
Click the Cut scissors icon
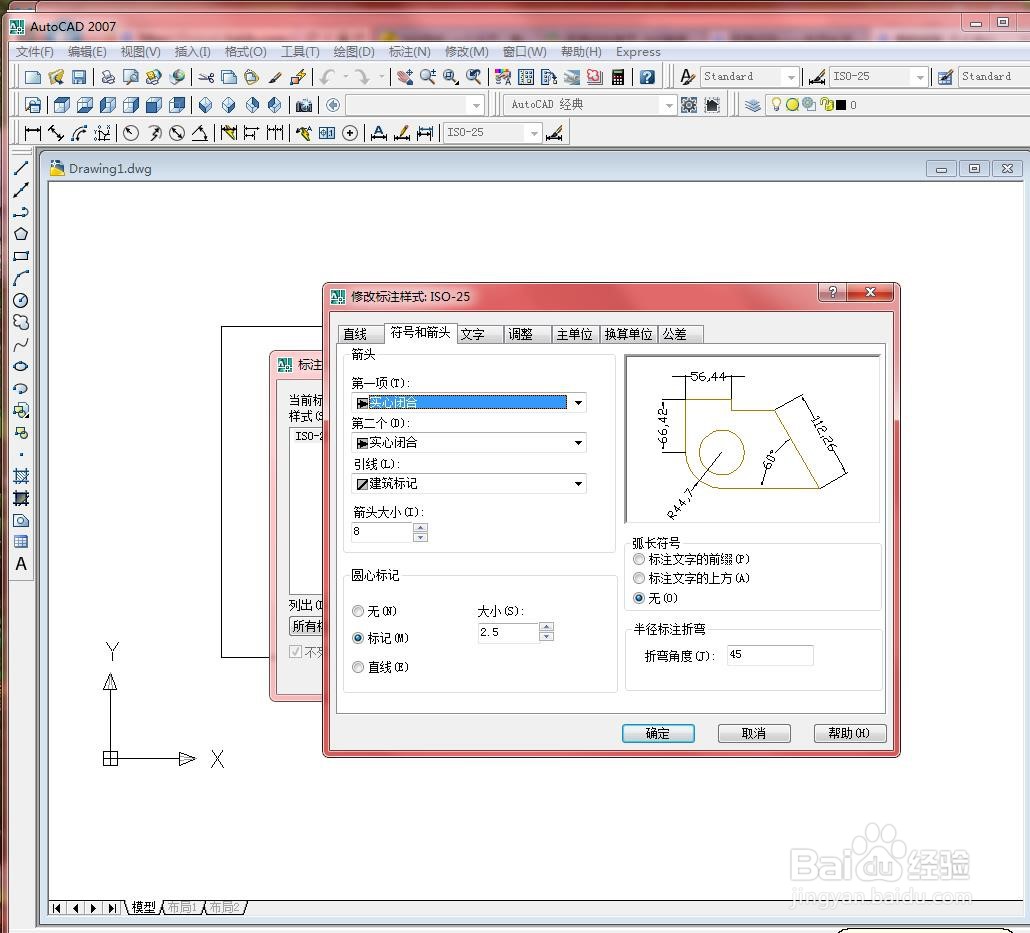point(206,77)
